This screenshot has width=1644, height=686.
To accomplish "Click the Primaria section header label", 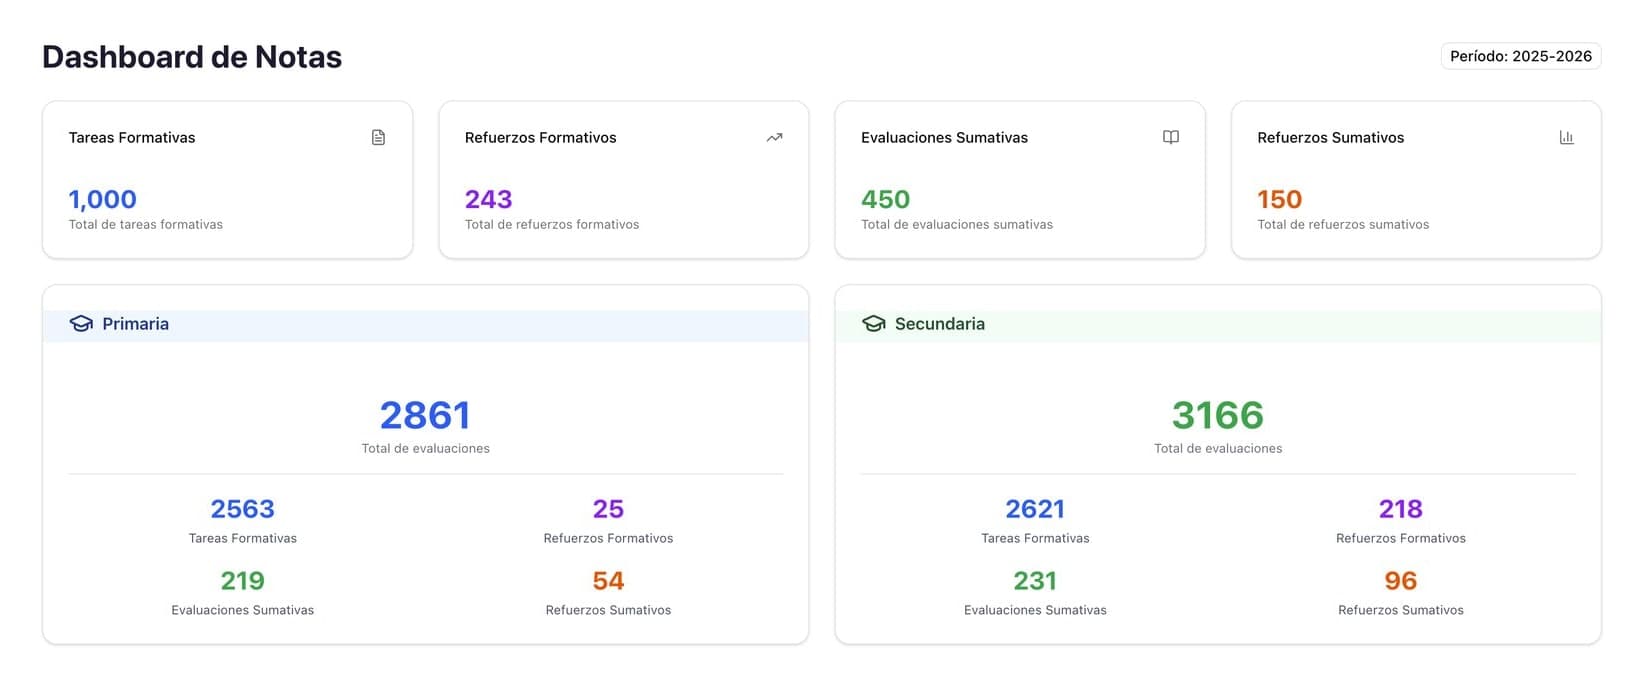I will (135, 324).
